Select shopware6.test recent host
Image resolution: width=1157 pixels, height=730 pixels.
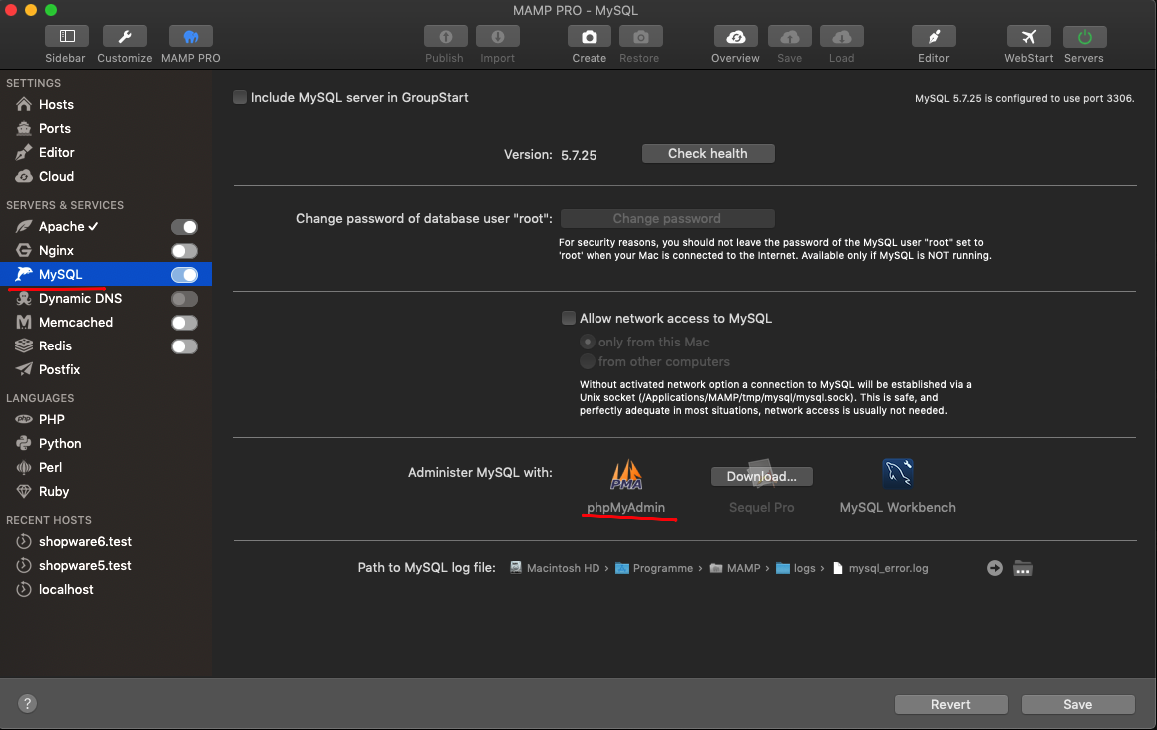pyautogui.click(x=85, y=542)
